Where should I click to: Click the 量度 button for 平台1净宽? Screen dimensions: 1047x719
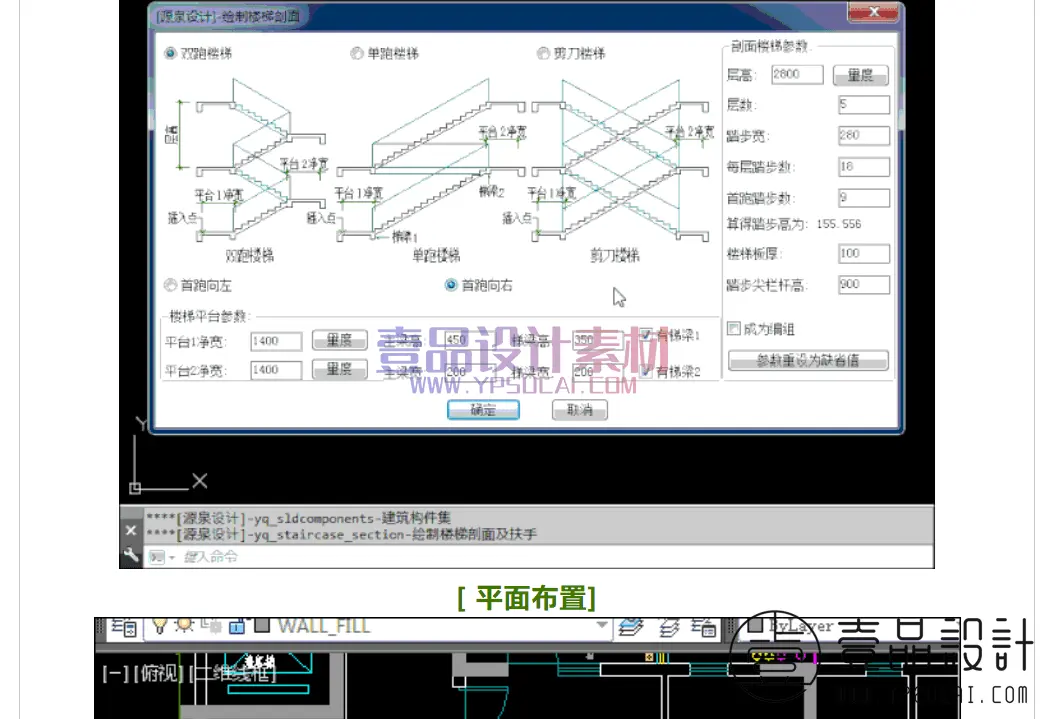(x=339, y=340)
